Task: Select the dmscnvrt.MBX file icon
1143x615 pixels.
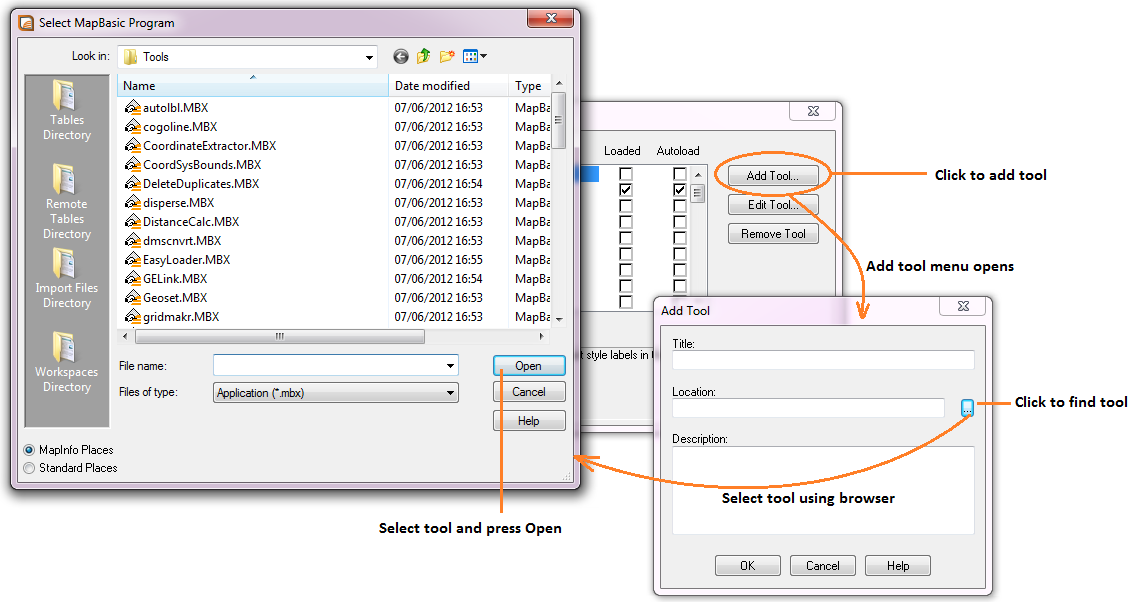Action: (x=132, y=240)
